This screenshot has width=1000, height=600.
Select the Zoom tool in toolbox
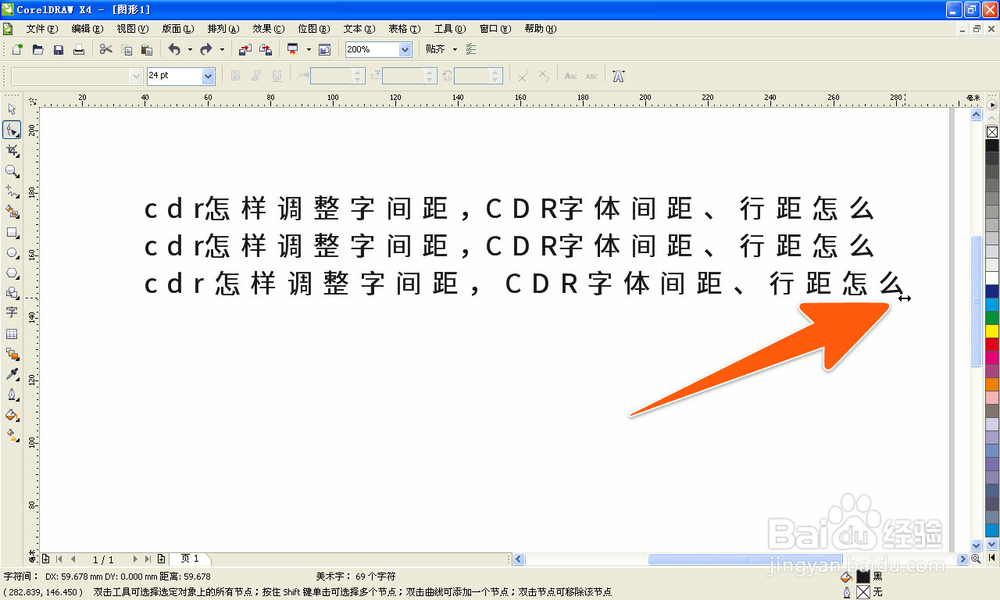(11, 171)
